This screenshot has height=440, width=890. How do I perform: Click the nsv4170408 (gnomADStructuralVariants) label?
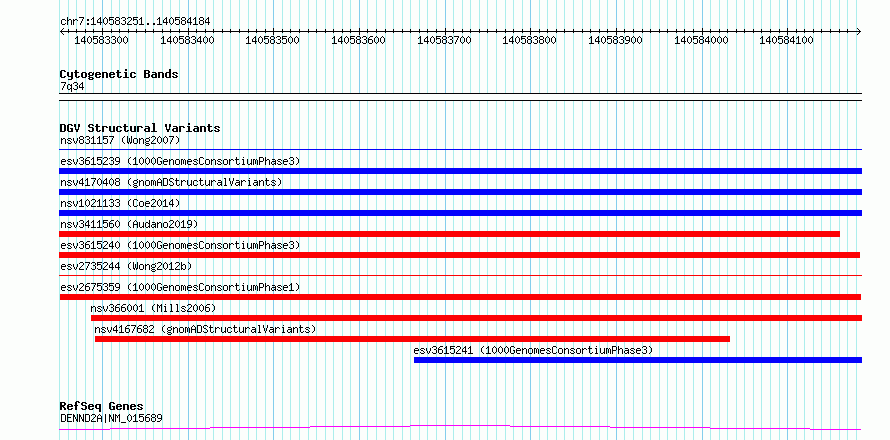tap(171, 182)
